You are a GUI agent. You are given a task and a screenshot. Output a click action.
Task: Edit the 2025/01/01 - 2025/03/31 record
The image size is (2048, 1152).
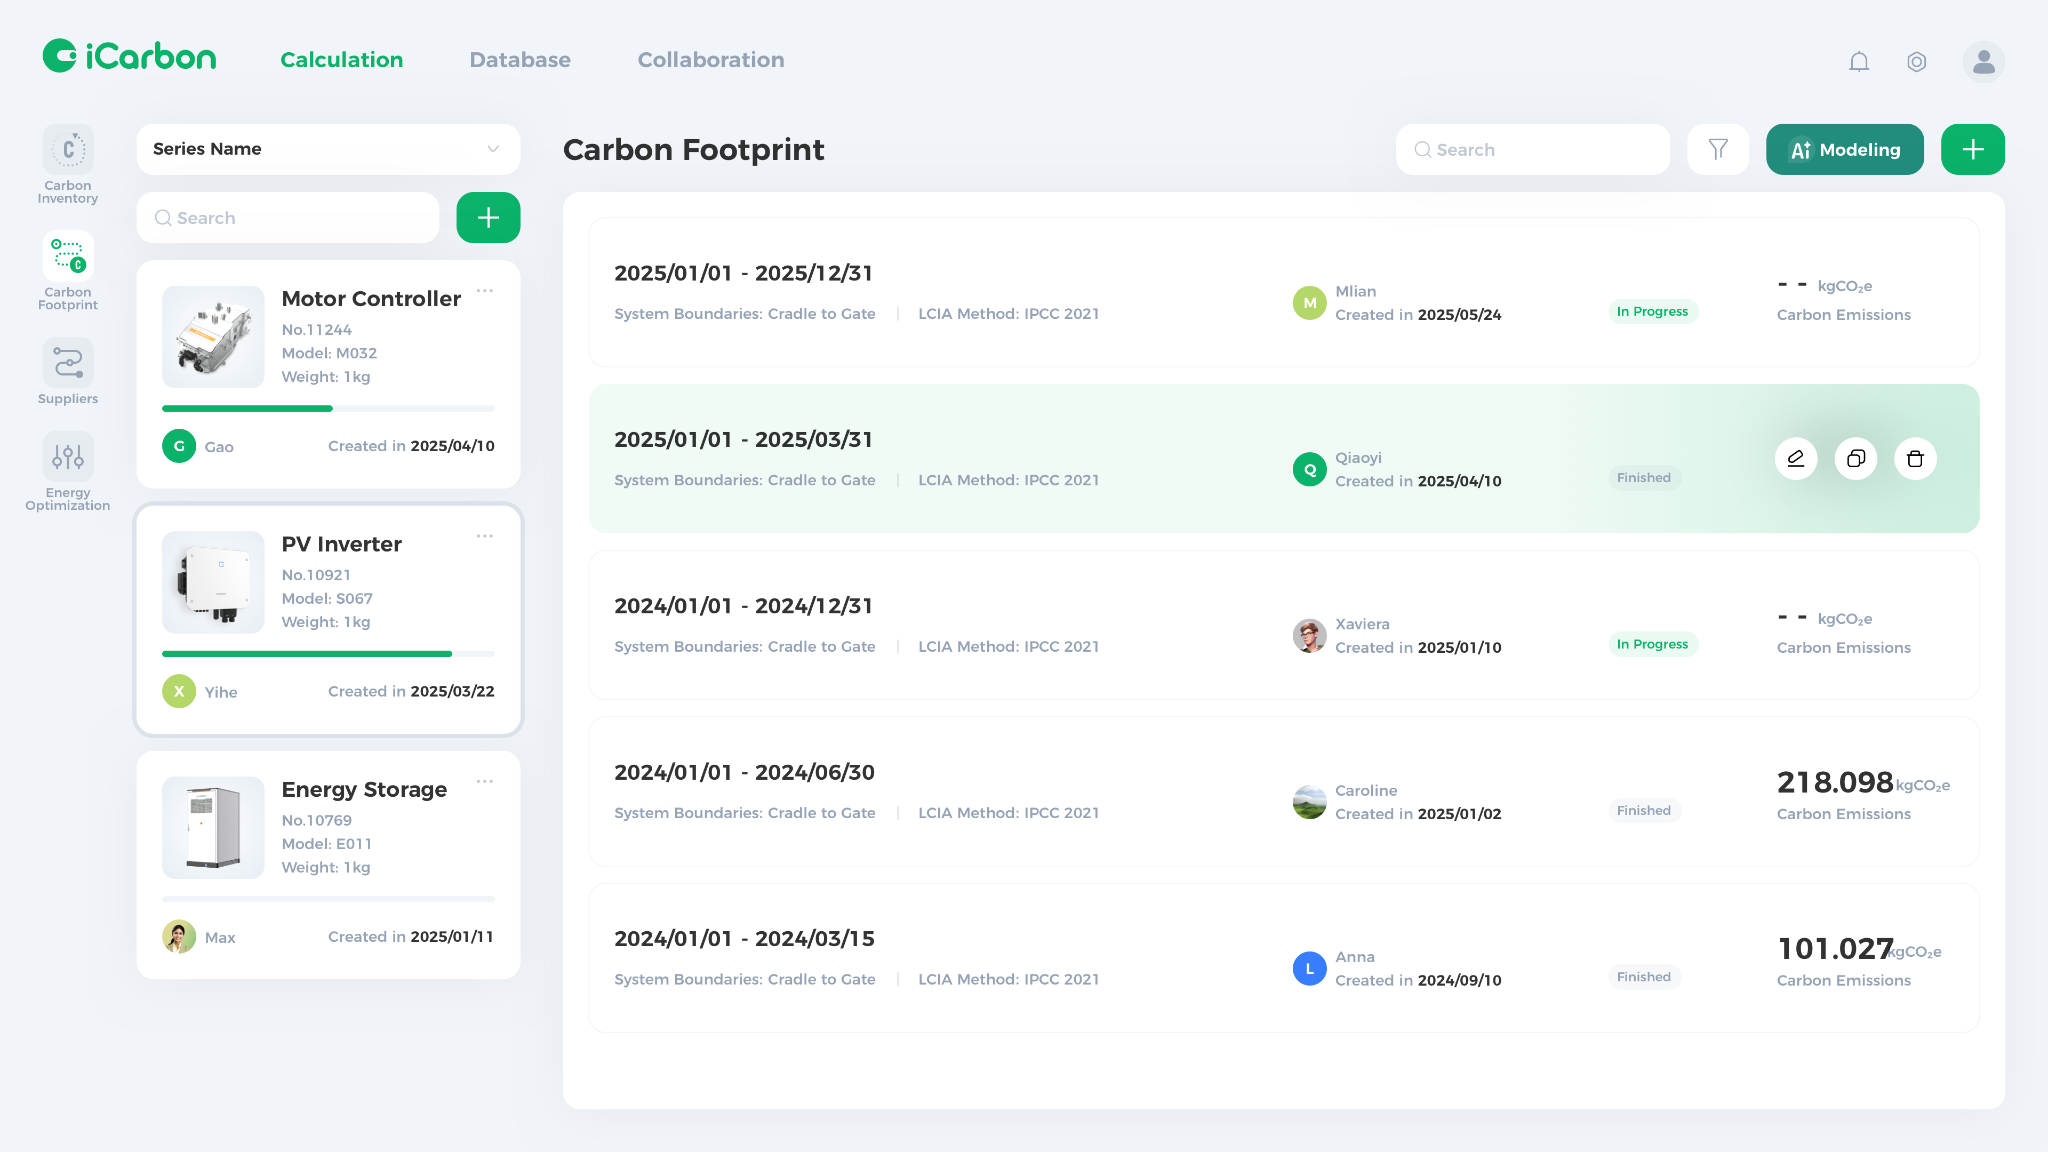click(1795, 459)
